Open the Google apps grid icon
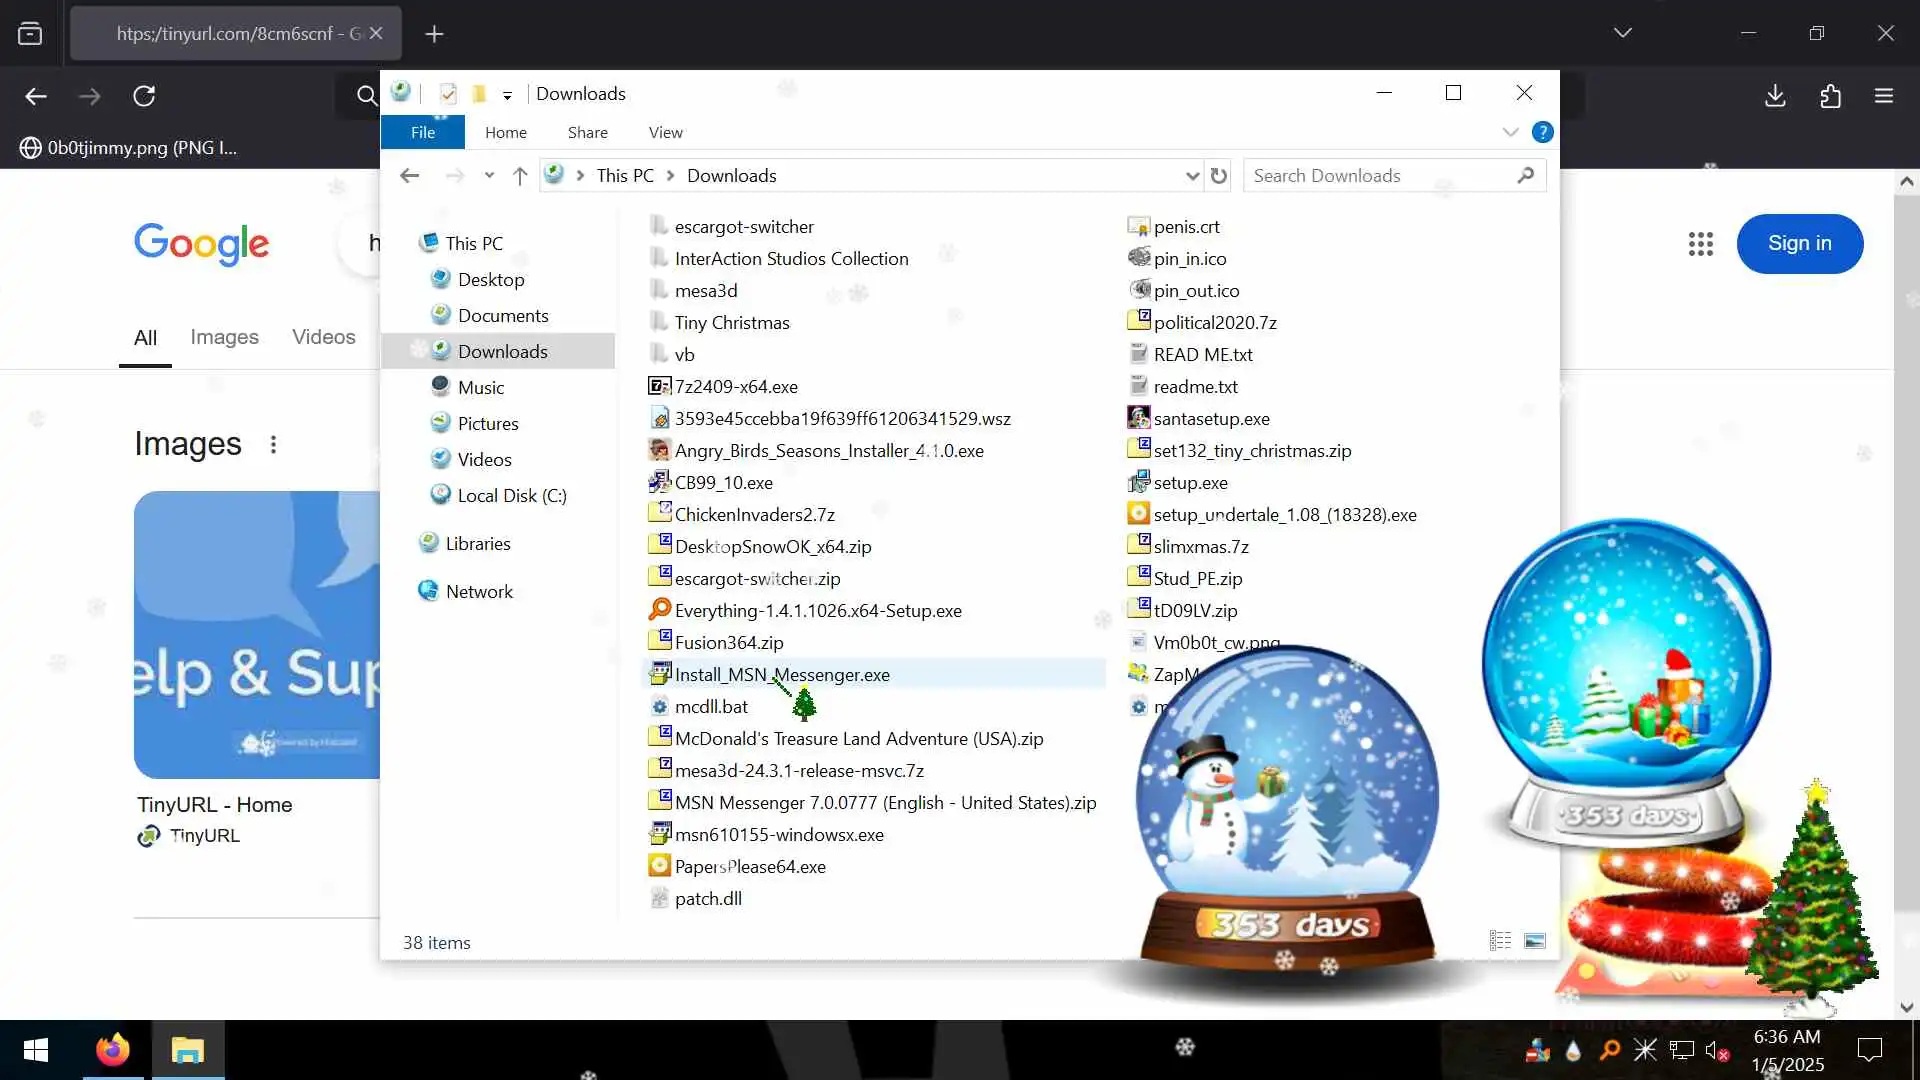The height and width of the screenshot is (1080, 1920). tap(1700, 244)
